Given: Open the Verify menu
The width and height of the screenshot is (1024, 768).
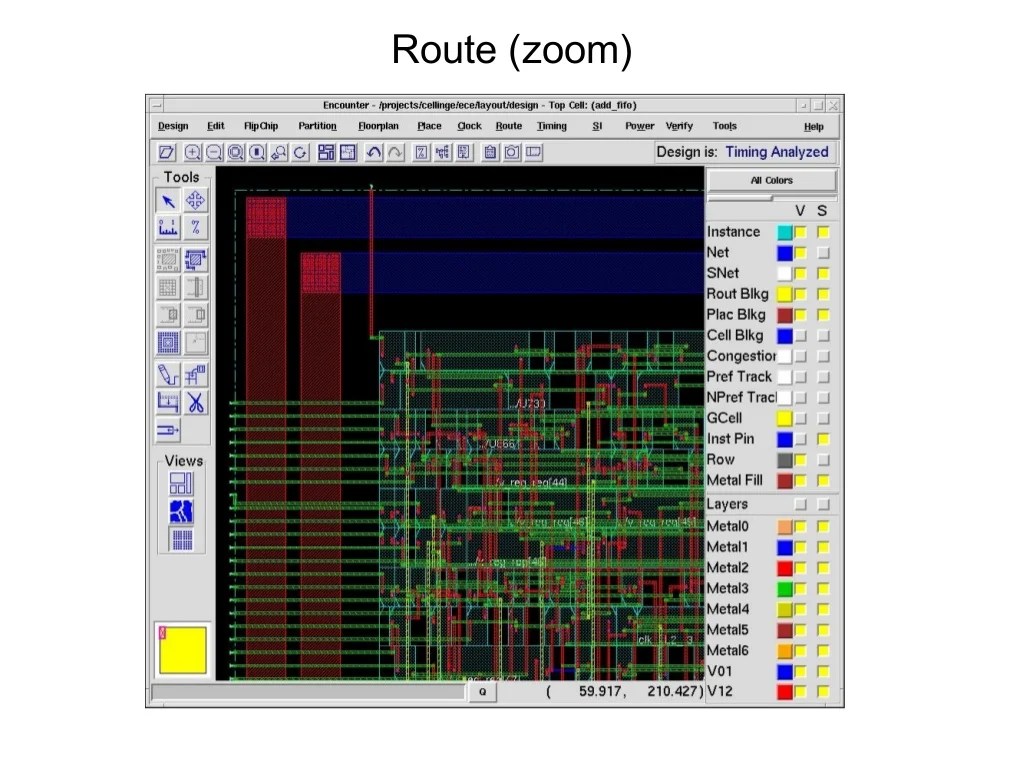Looking at the screenshot, I should click(679, 126).
